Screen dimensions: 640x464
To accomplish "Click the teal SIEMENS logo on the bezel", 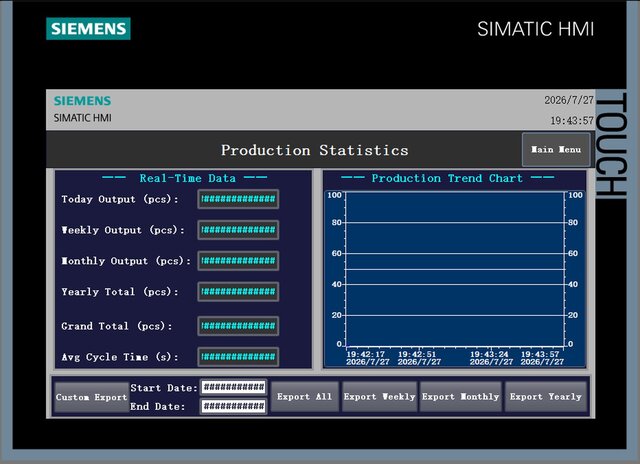I will (x=88, y=29).
